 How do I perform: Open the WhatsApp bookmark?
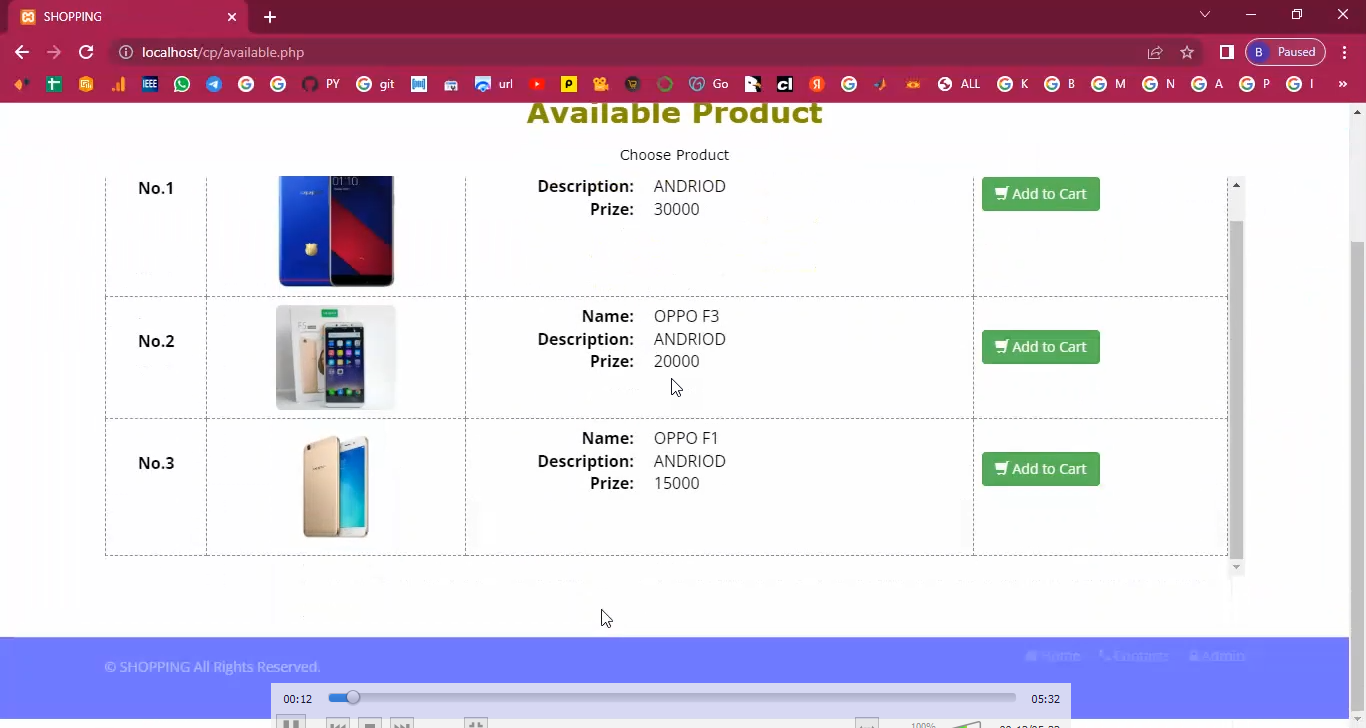coord(182,85)
